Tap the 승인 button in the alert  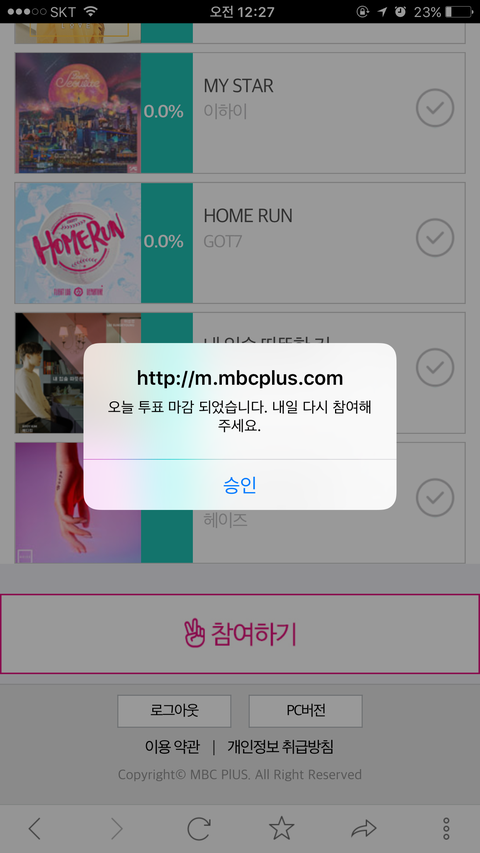click(239, 485)
